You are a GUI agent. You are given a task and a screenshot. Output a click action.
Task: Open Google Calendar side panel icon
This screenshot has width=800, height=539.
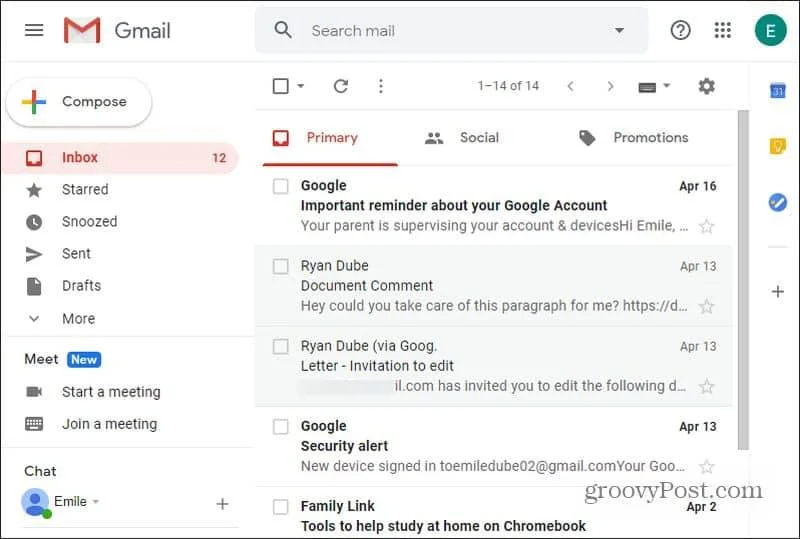778,91
